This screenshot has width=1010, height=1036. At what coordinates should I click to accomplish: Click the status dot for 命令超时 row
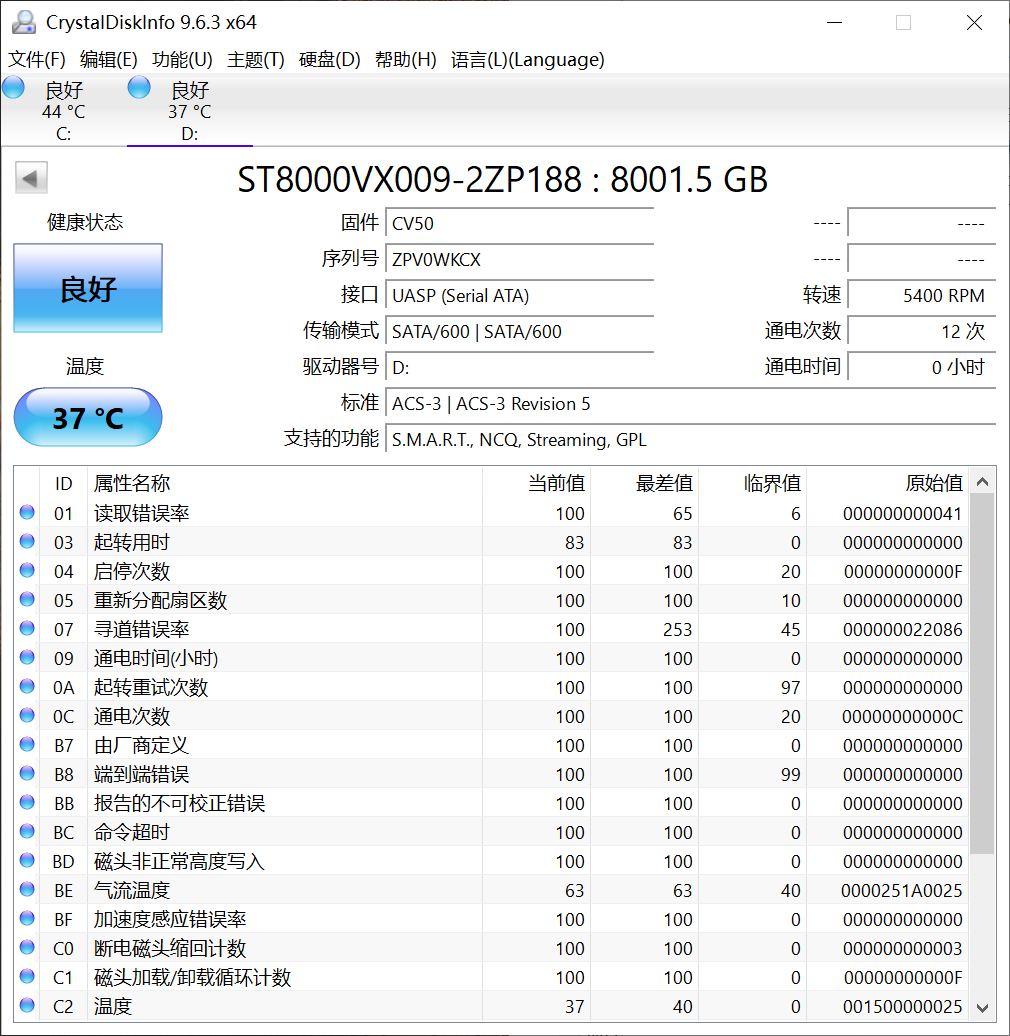pyautogui.click(x=27, y=831)
